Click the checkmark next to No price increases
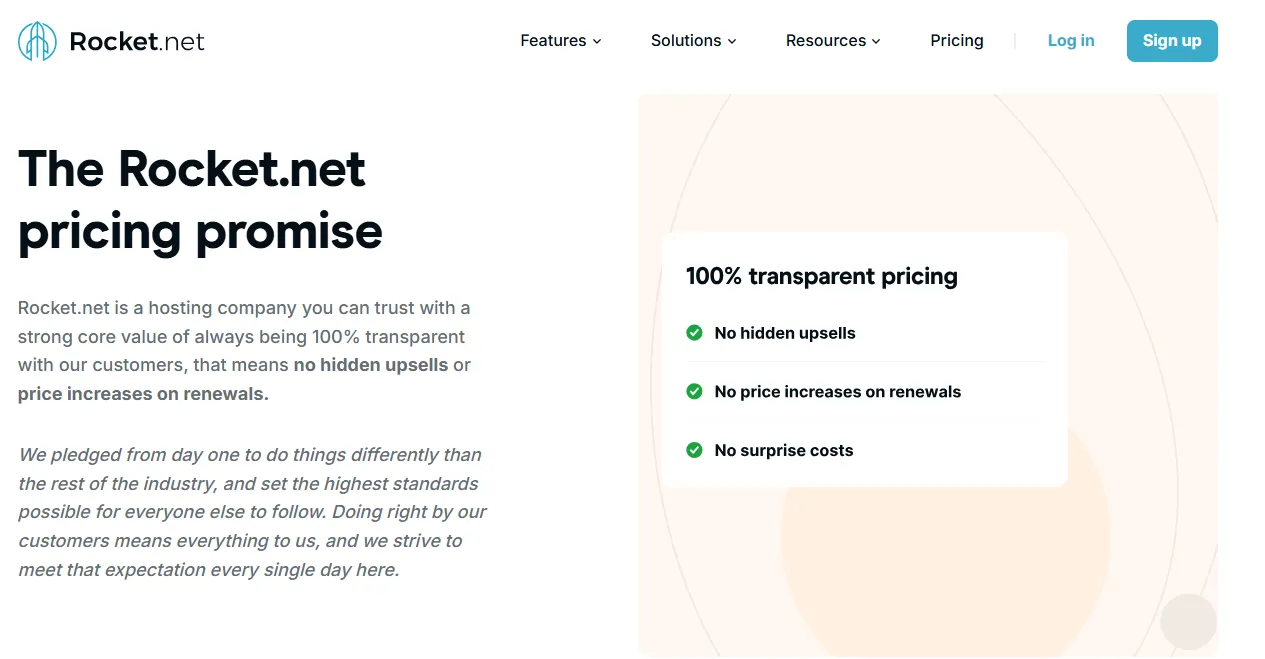 (694, 391)
